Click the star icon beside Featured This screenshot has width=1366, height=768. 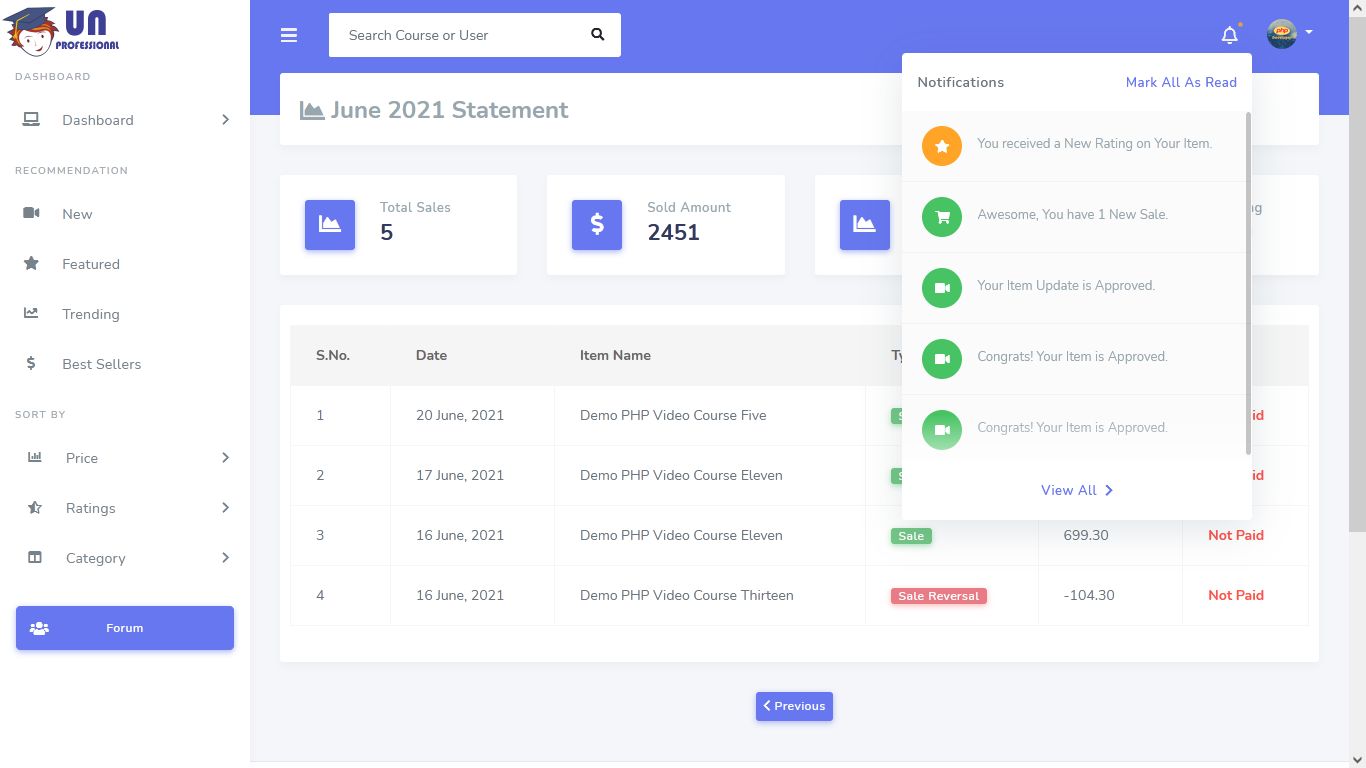coord(31,264)
